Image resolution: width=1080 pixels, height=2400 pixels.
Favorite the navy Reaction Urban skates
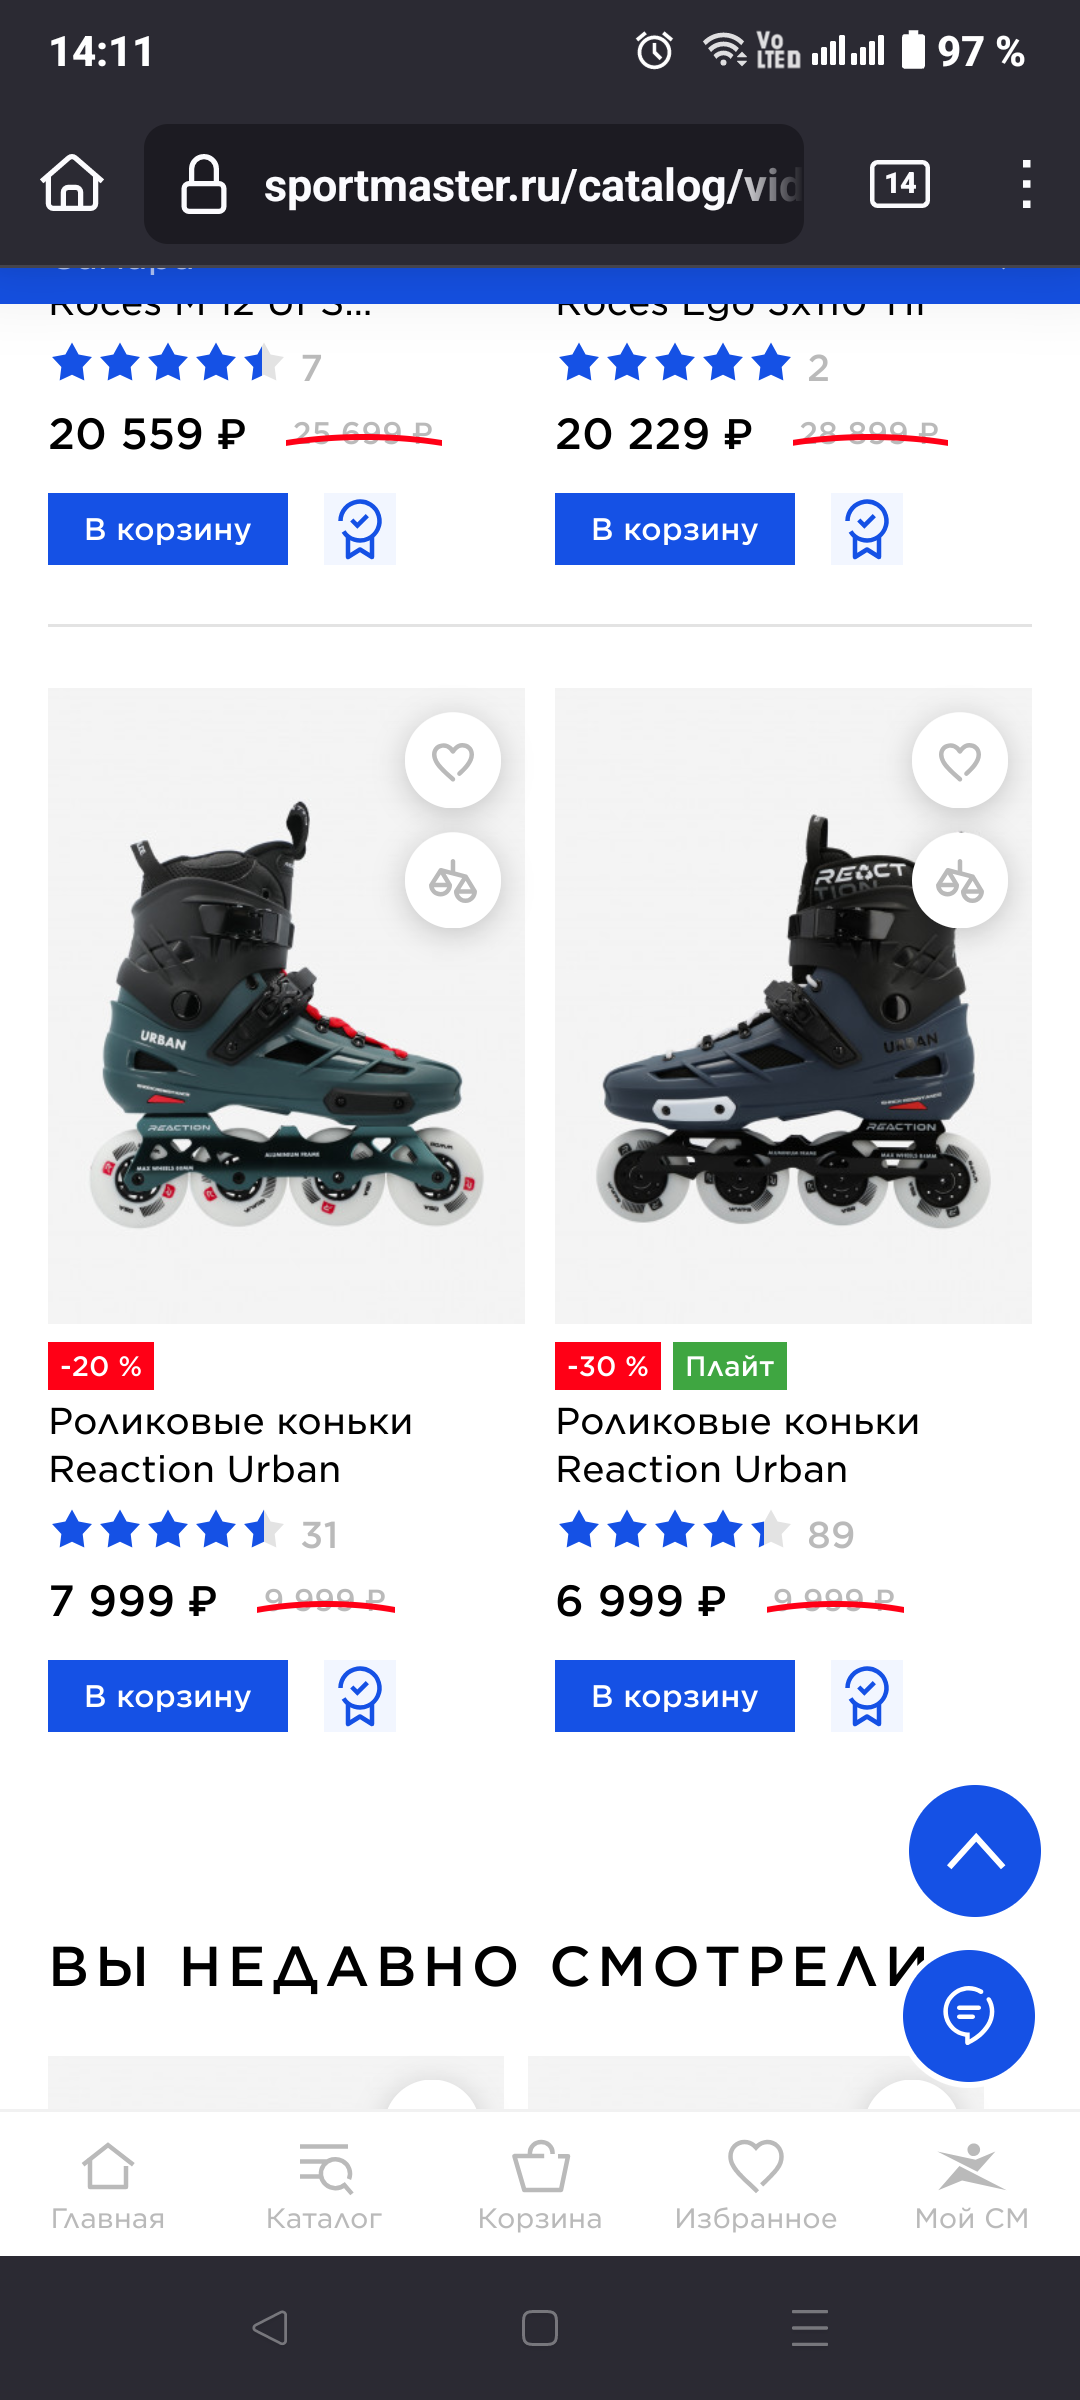(x=960, y=761)
